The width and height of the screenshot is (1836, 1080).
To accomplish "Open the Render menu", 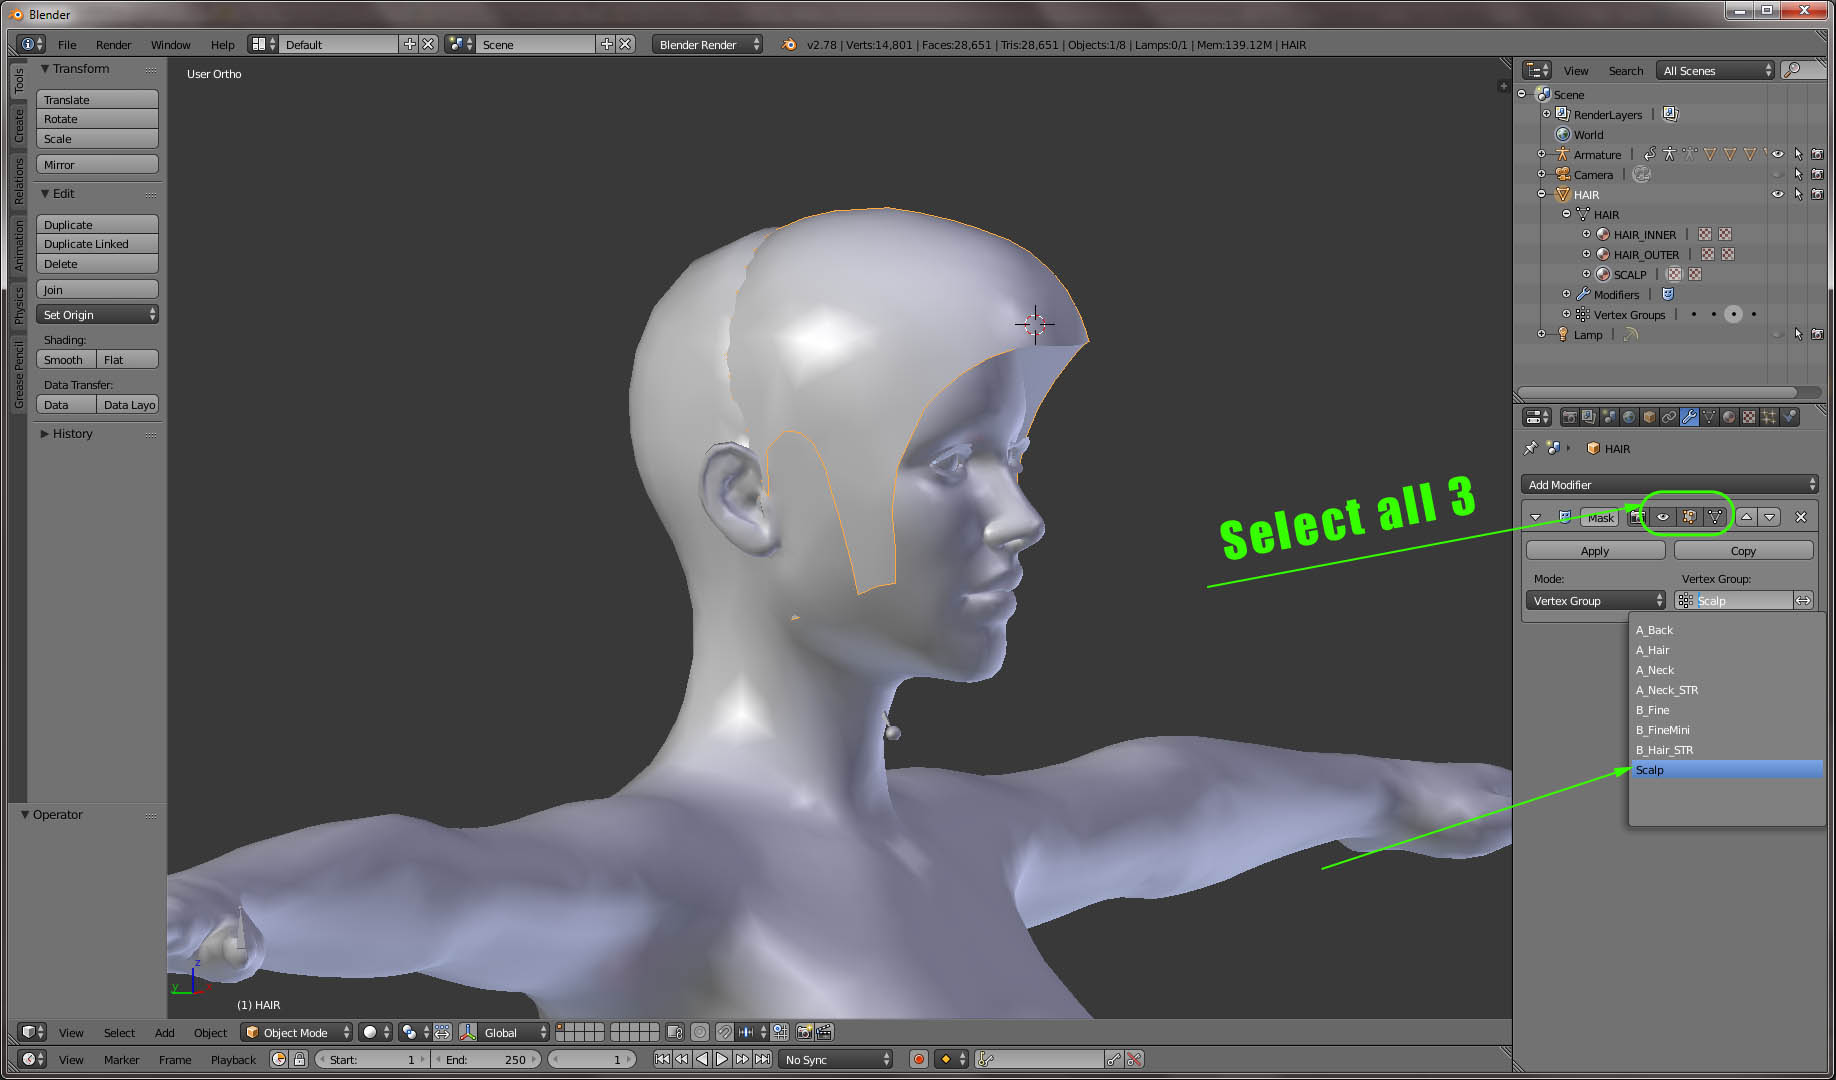I will pyautogui.click(x=113, y=44).
